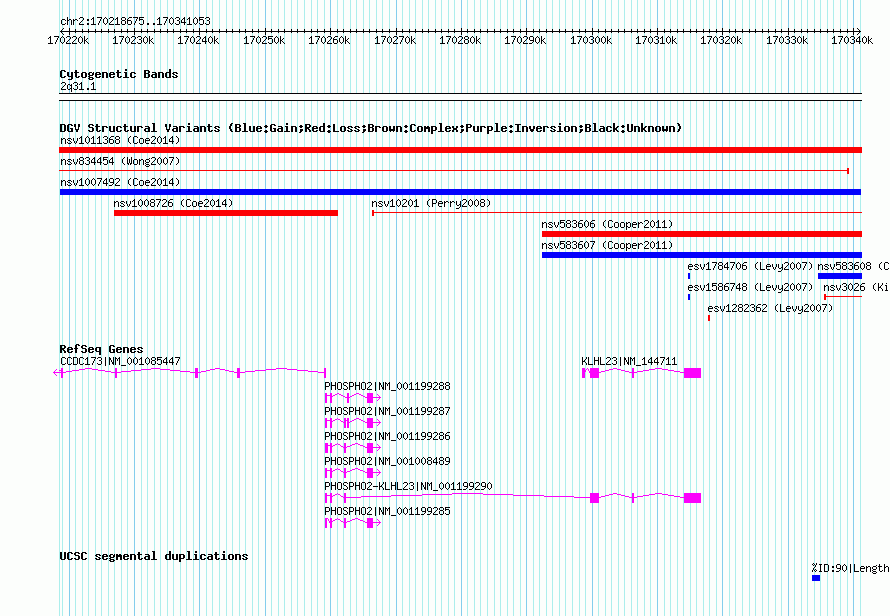Open the CCDC173|NM_001085447 gene label
890x616 pixels.
[120, 361]
